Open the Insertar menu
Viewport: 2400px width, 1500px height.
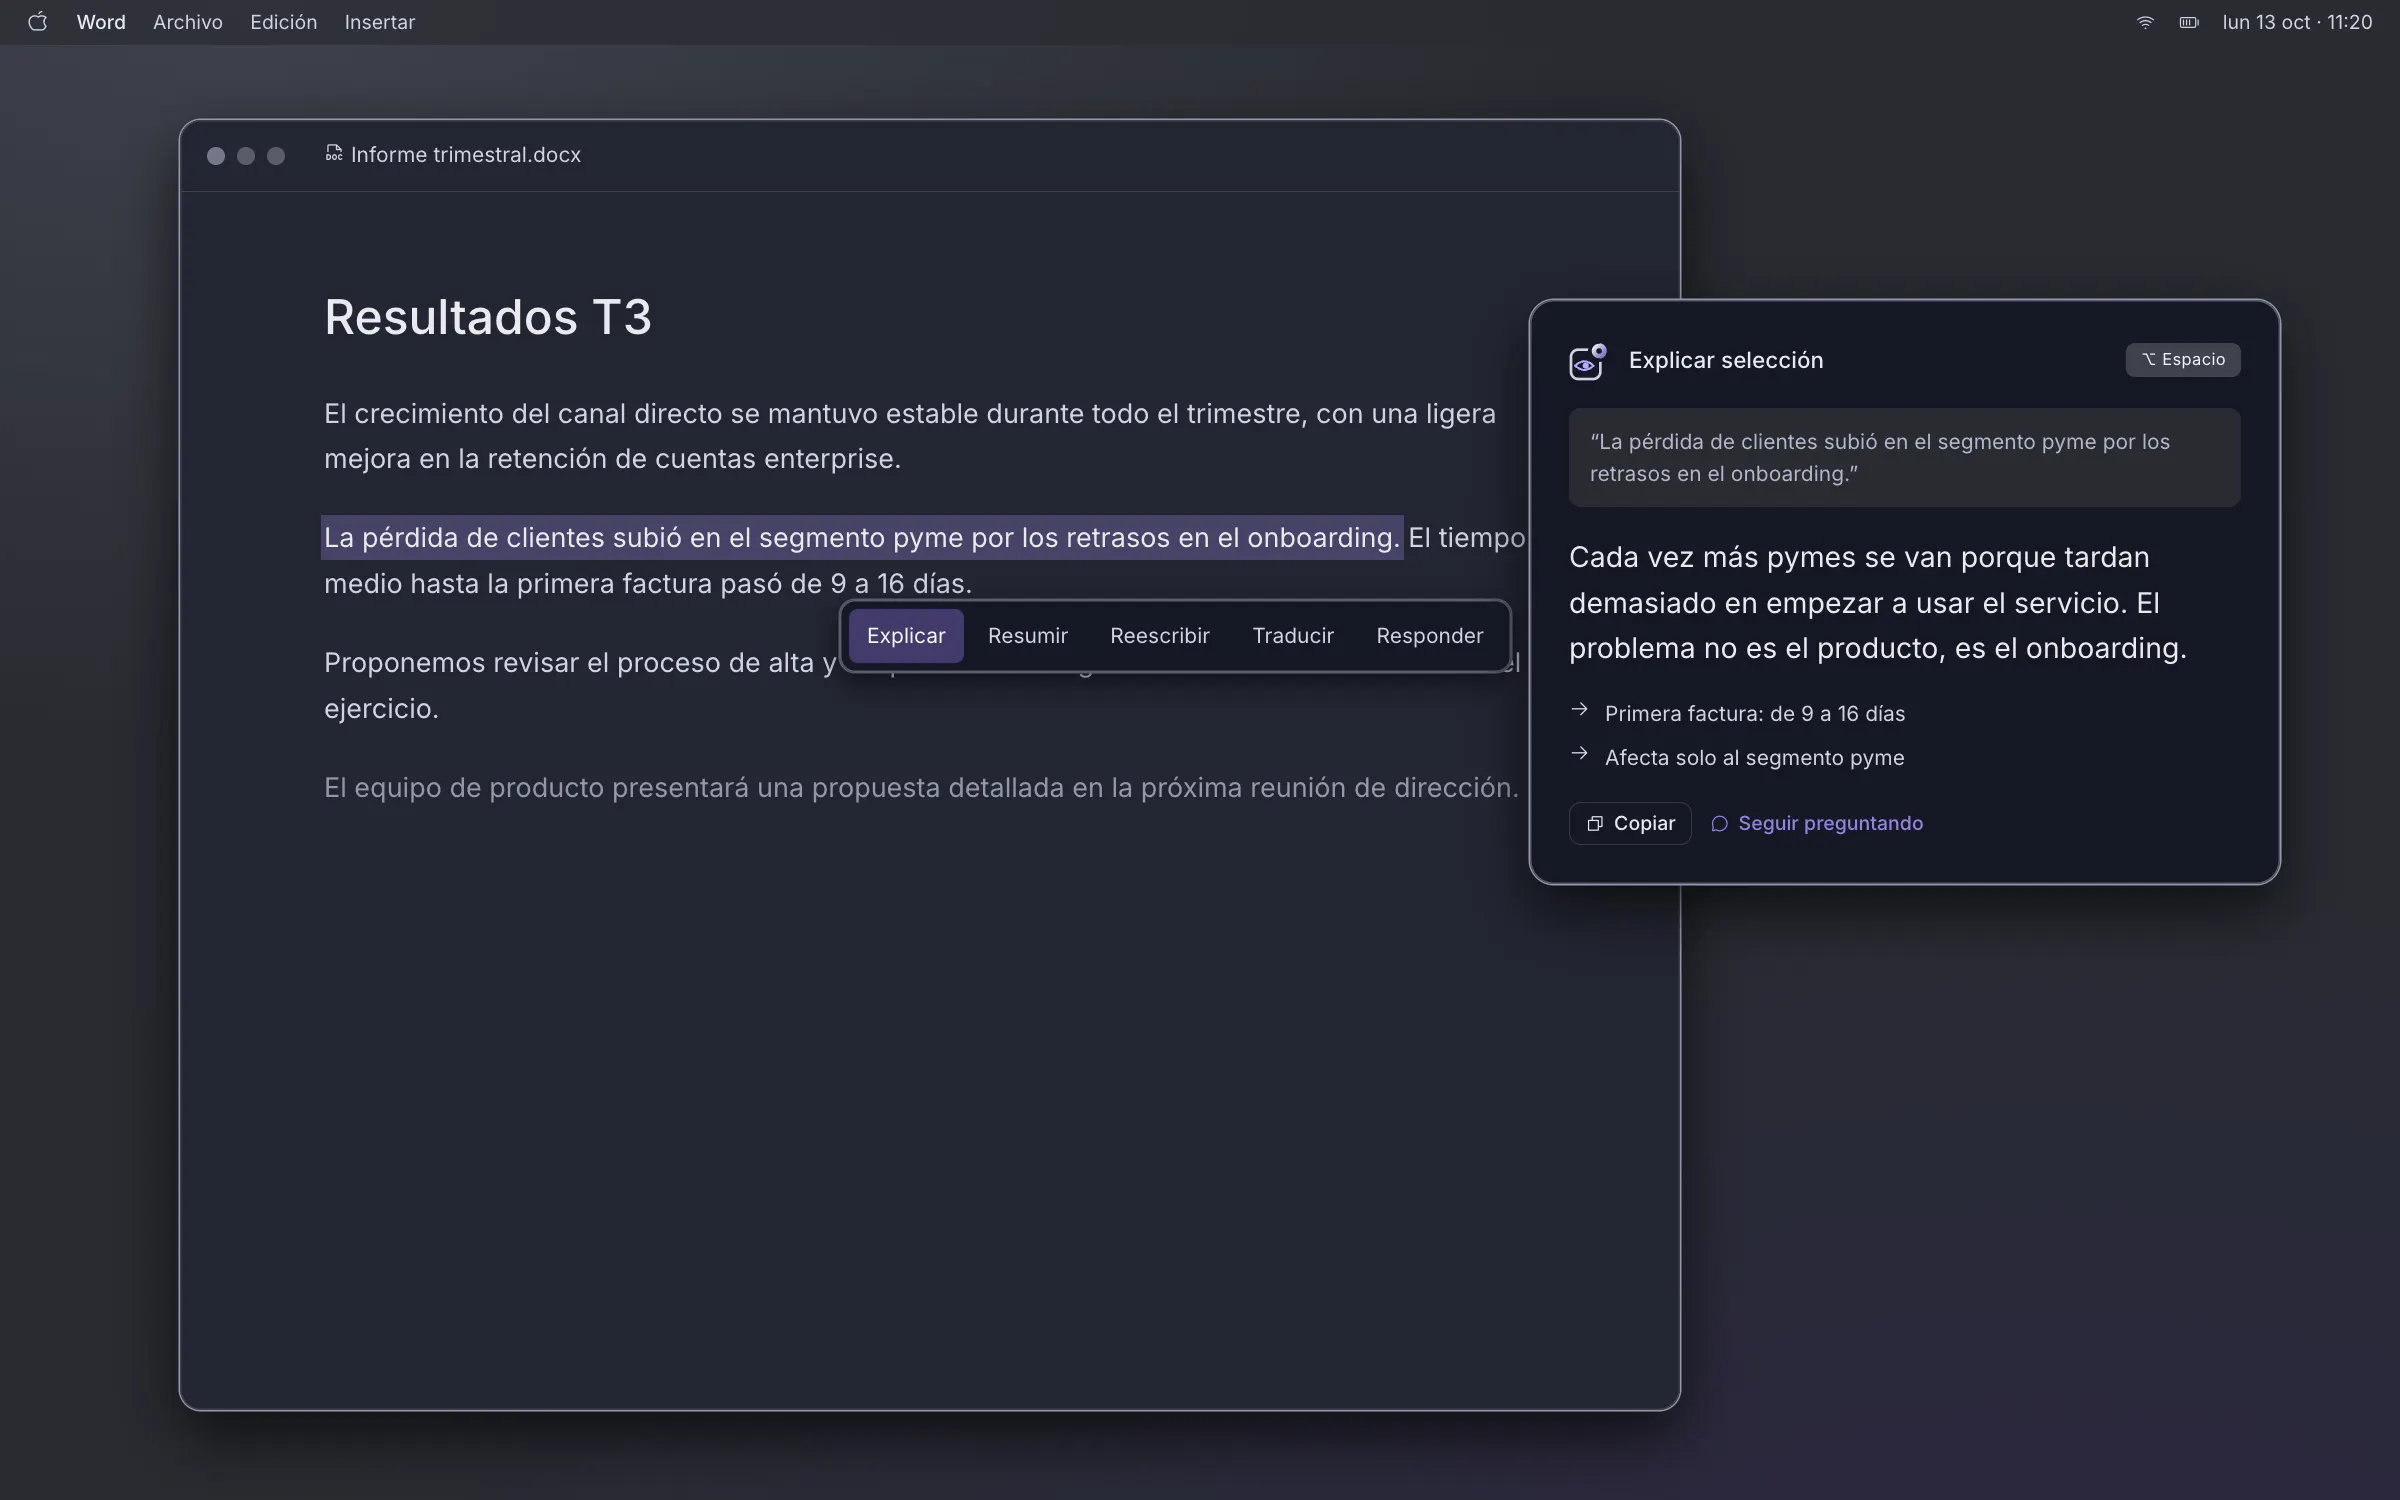tap(380, 22)
